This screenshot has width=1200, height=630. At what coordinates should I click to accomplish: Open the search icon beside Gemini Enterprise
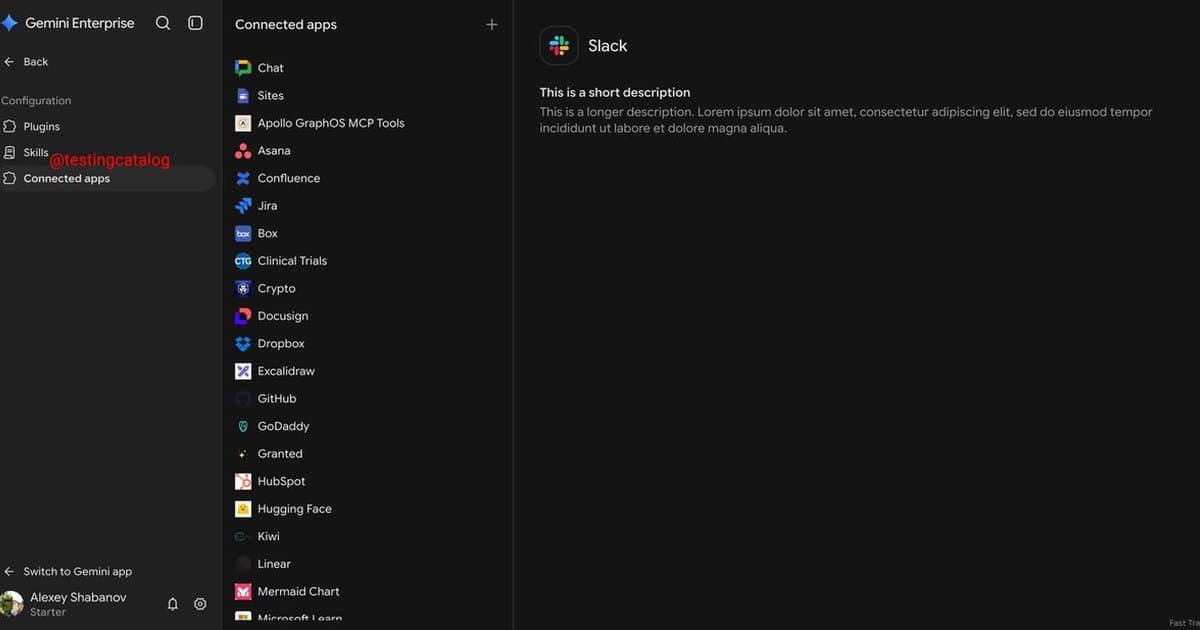click(x=163, y=23)
